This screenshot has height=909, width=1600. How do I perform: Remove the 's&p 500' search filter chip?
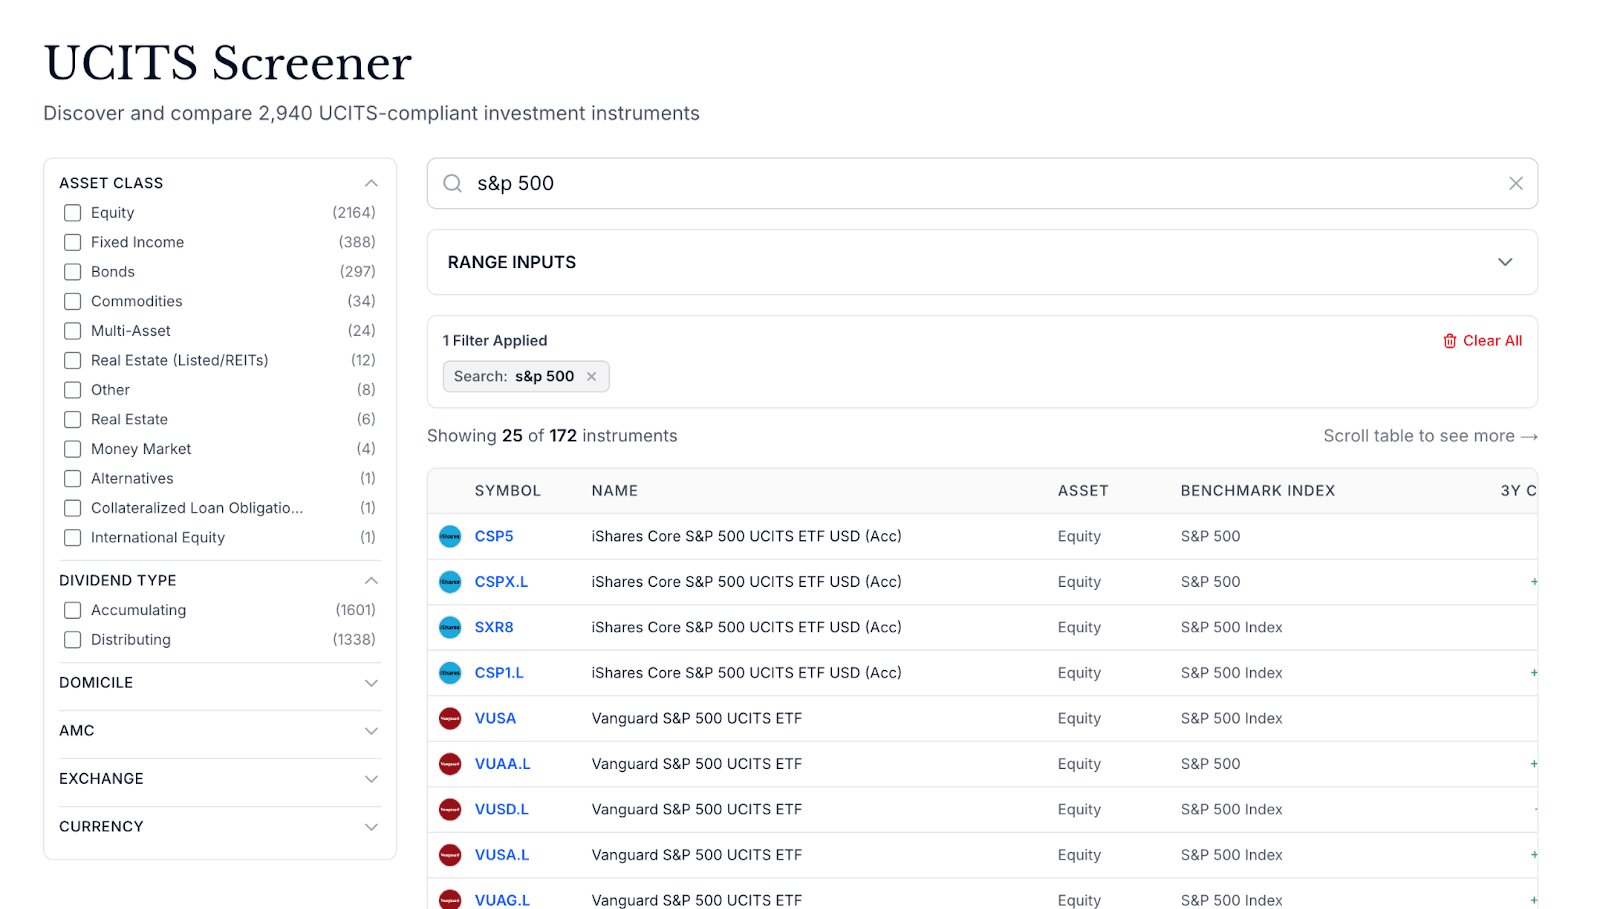point(591,377)
